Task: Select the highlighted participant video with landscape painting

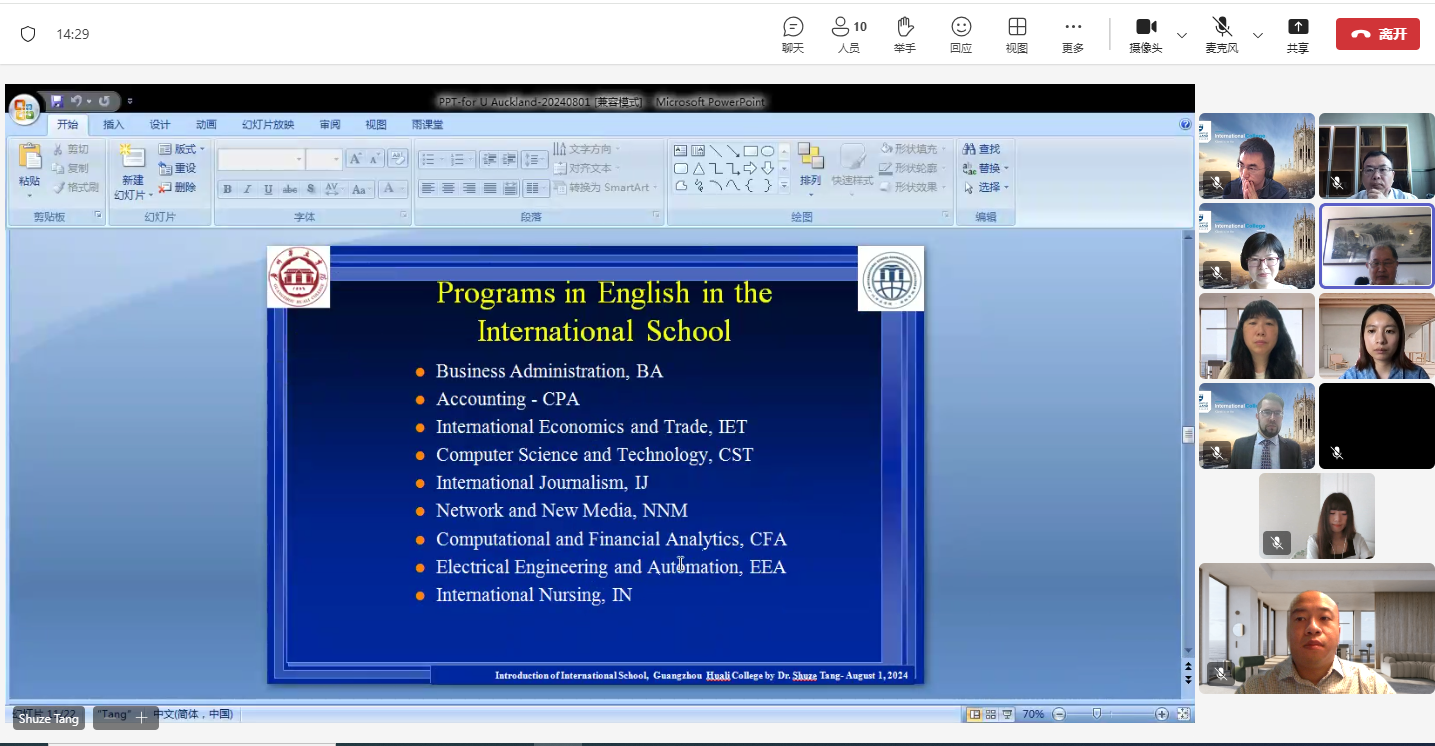Action: [1376, 246]
